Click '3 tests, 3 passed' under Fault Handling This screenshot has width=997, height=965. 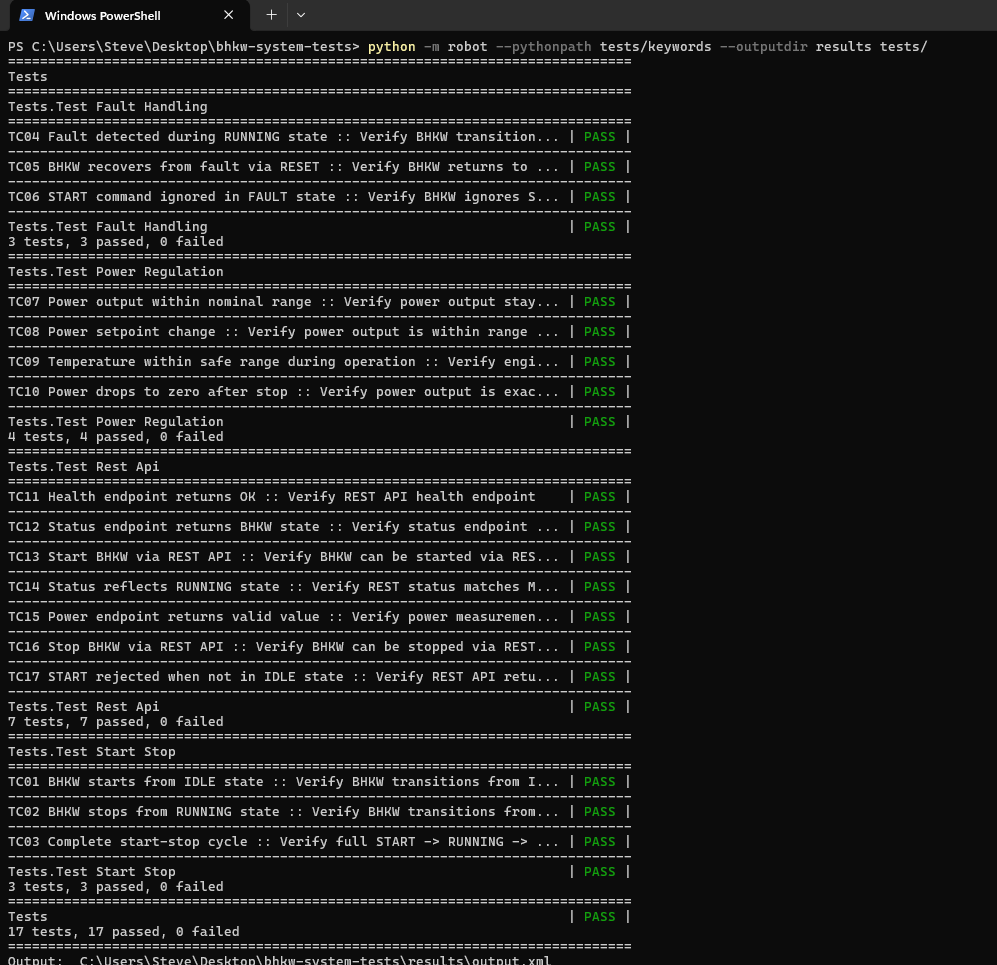[116, 242]
